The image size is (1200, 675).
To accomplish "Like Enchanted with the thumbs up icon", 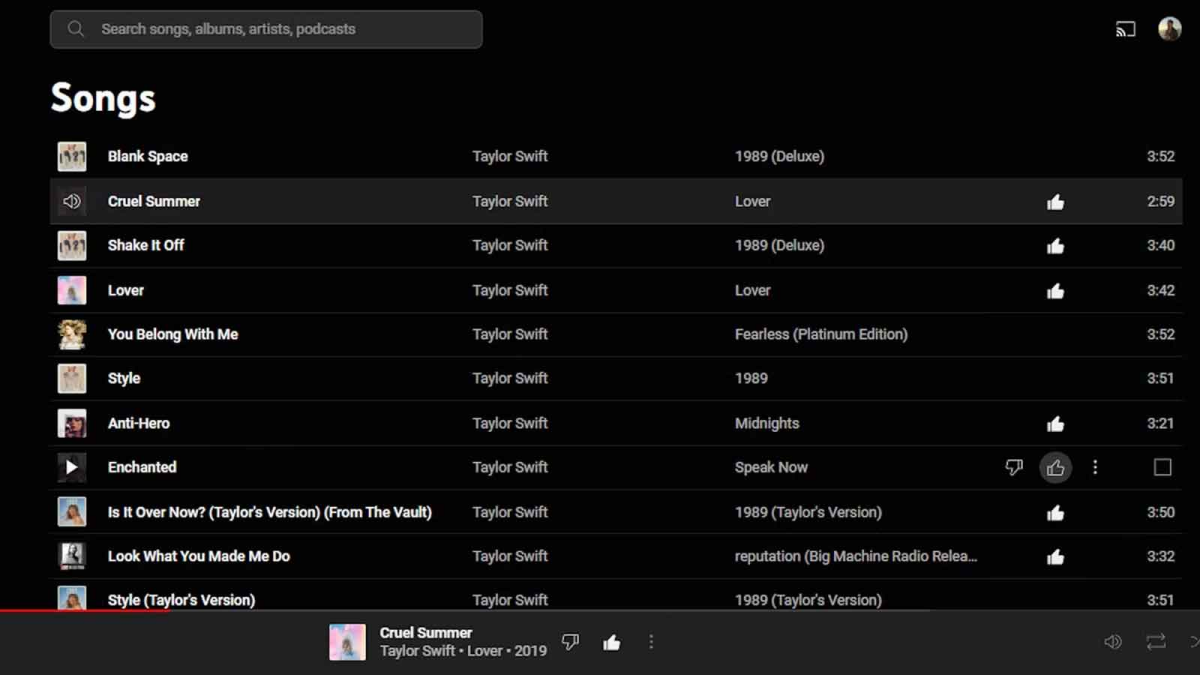I will (1055, 468).
